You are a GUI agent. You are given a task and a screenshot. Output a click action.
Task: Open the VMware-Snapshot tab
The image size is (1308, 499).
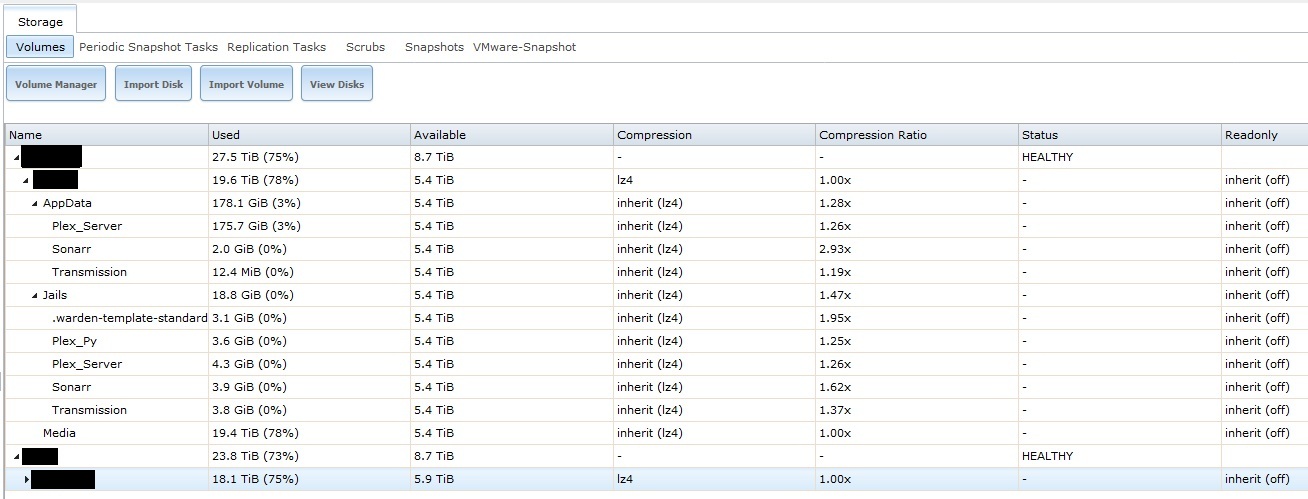(x=524, y=47)
